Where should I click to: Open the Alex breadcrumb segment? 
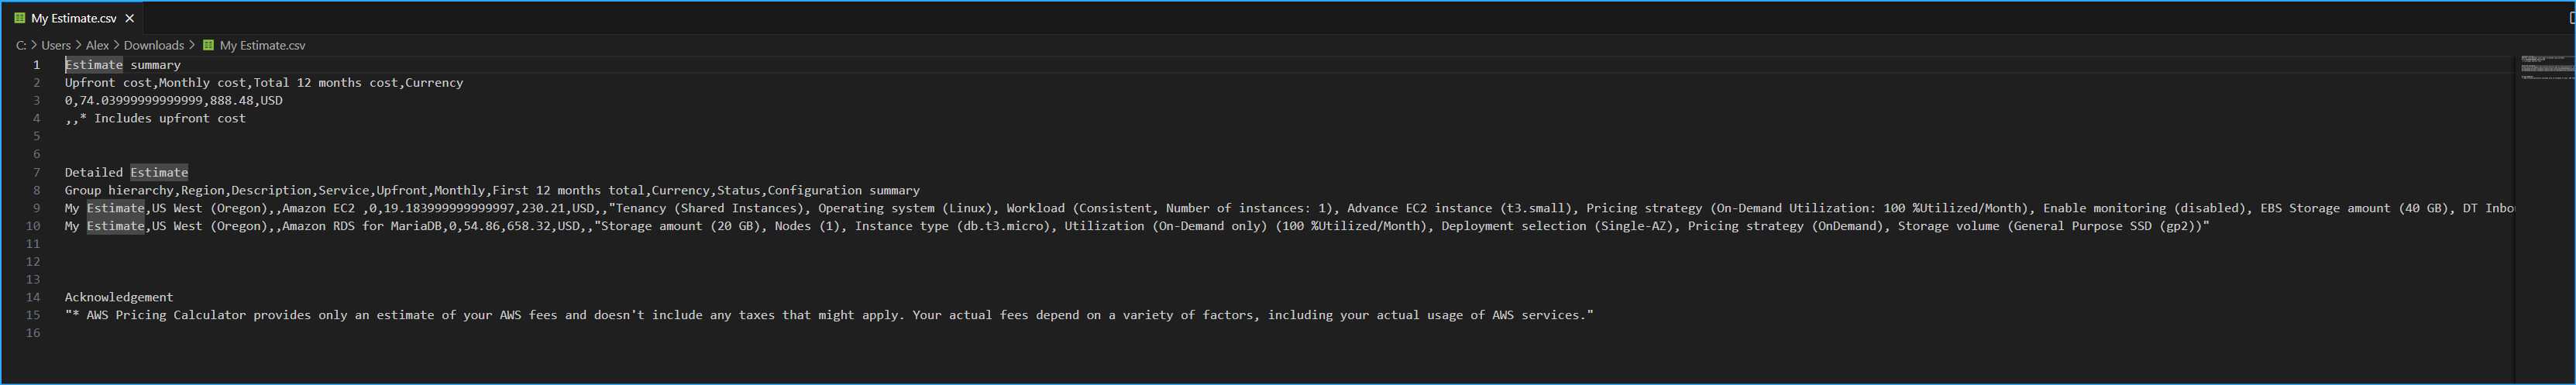(x=97, y=45)
